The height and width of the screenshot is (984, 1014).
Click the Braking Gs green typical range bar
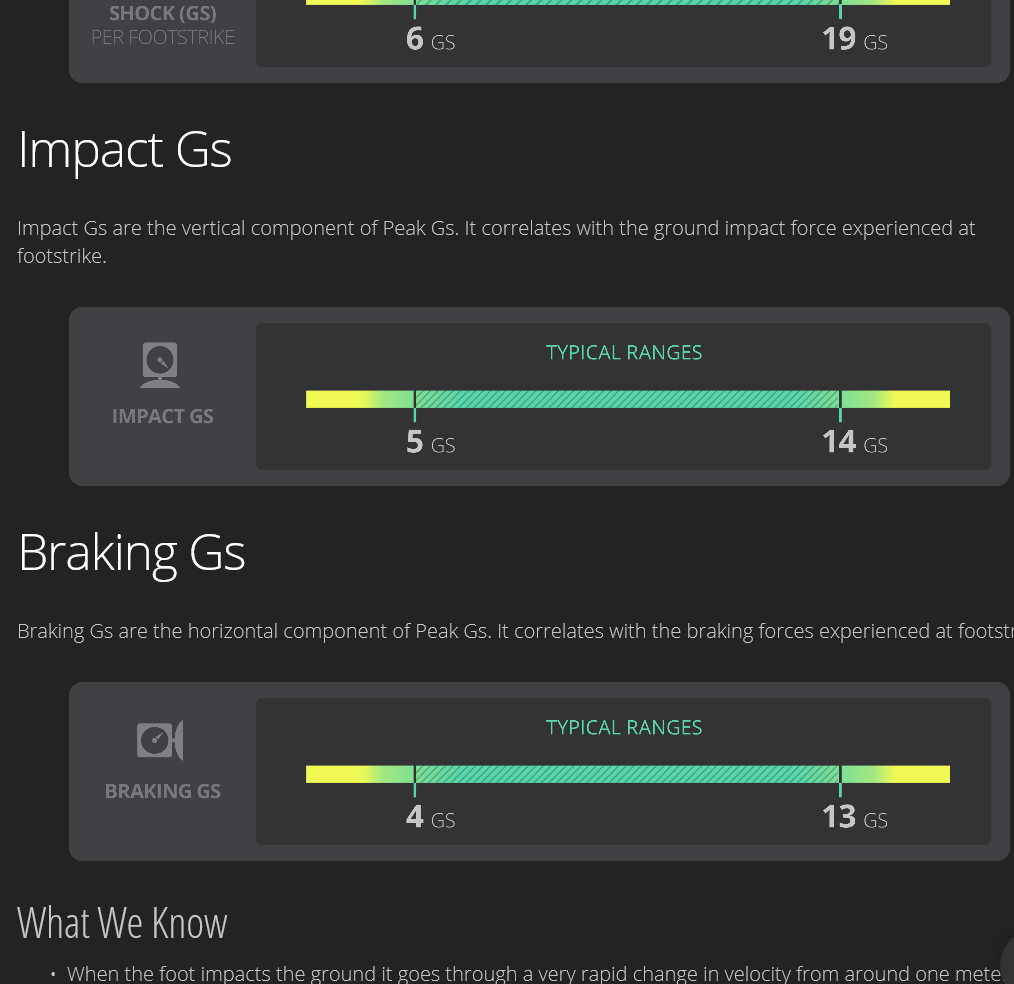click(627, 774)
